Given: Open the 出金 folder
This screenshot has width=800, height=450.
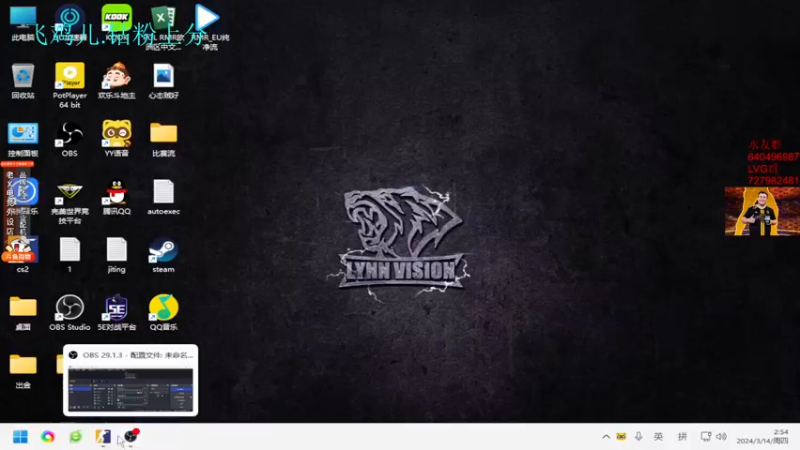Looking at the screenshot, I should point(23,370).
